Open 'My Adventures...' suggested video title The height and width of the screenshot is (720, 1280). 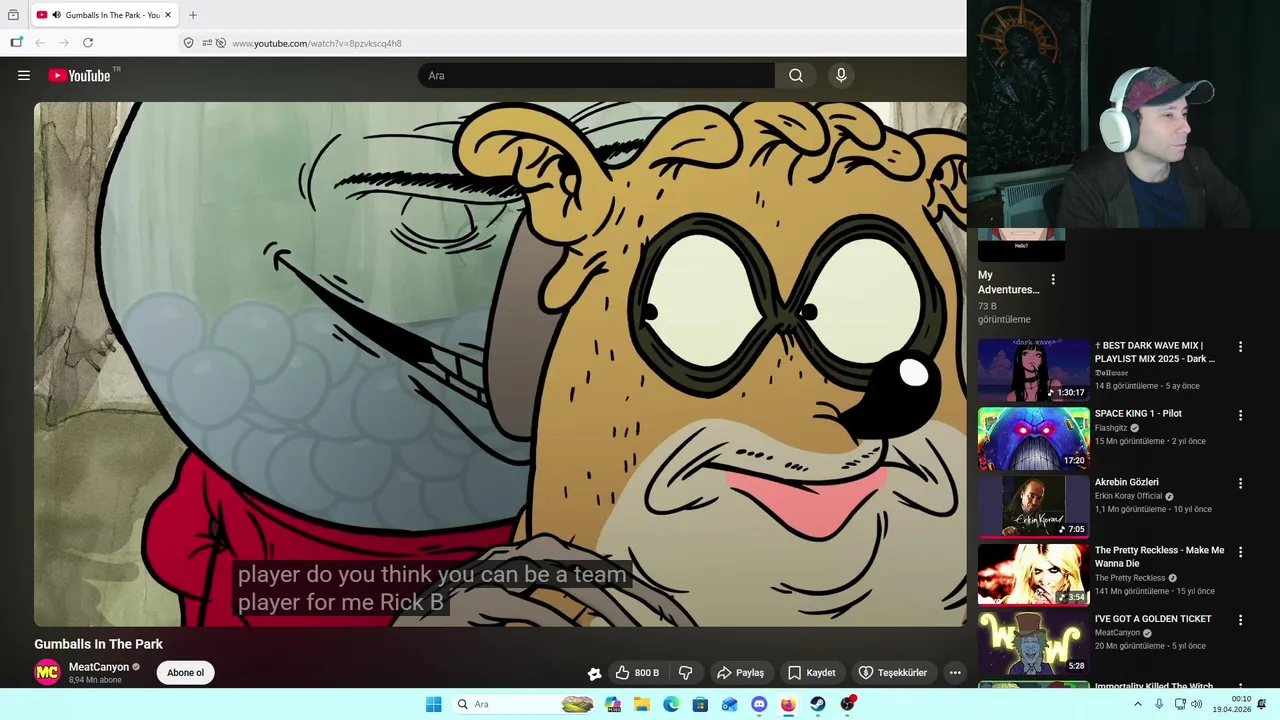click(x=1008, y=282)
